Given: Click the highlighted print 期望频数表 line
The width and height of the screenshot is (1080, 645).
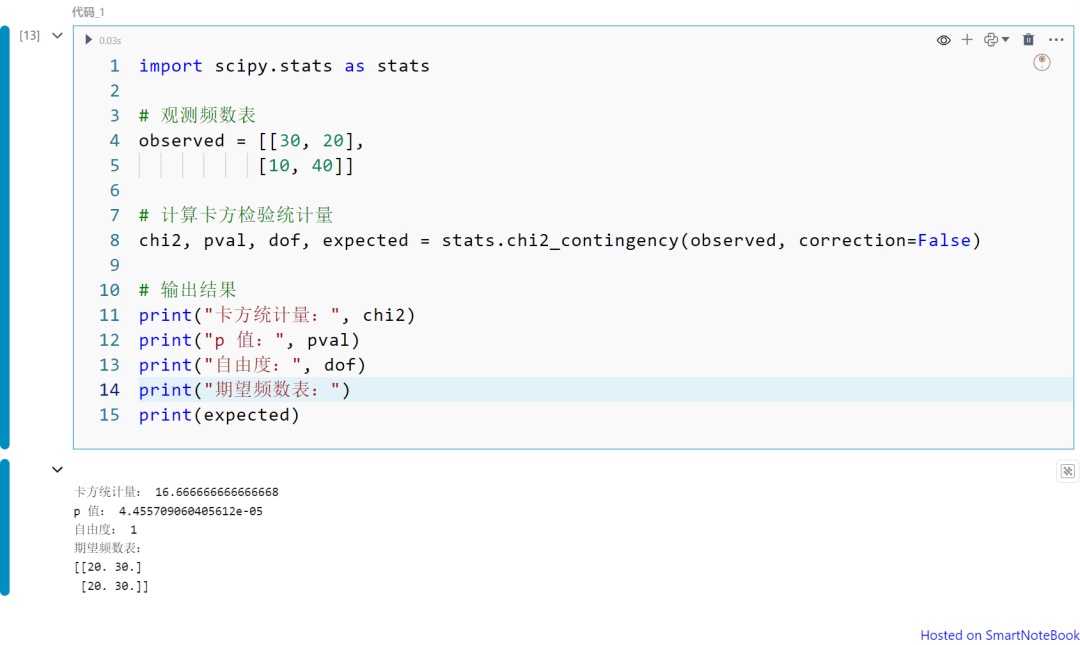Looking at the screenshot, I should tap(245, 390).
